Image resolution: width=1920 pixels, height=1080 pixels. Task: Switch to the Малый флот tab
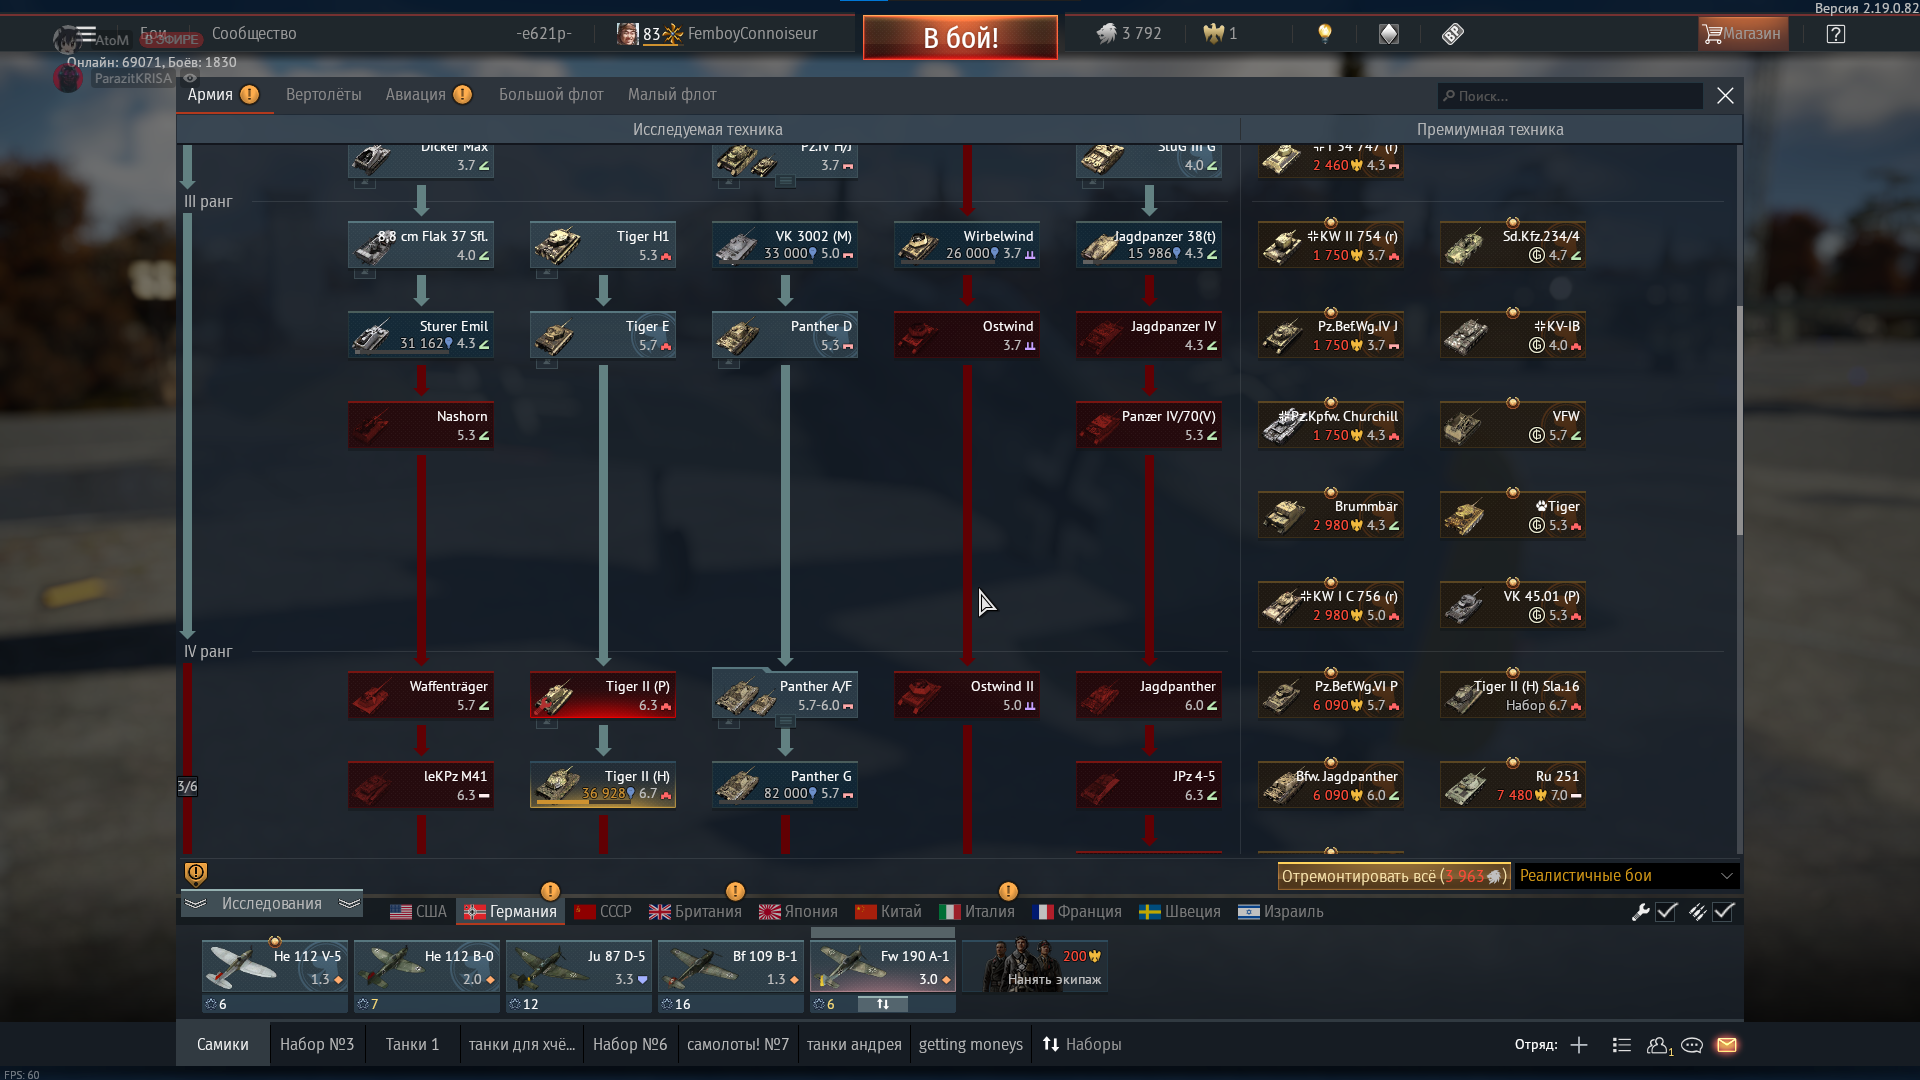(672, 95)
